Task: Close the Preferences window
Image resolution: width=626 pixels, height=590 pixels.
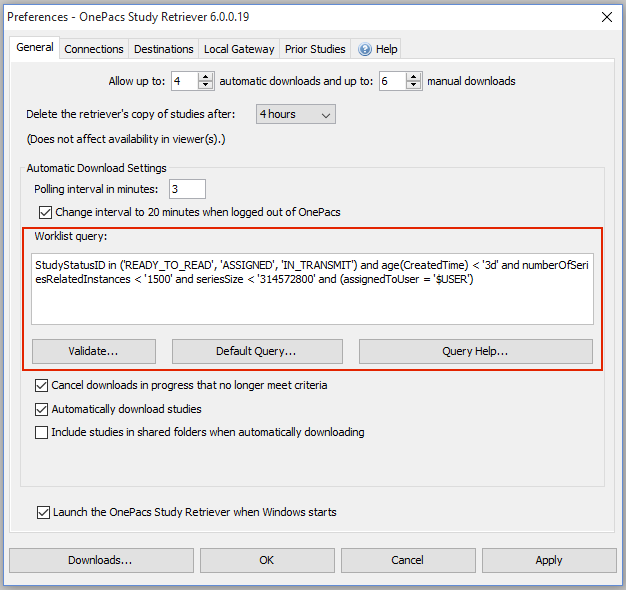Action: [606, 17]
